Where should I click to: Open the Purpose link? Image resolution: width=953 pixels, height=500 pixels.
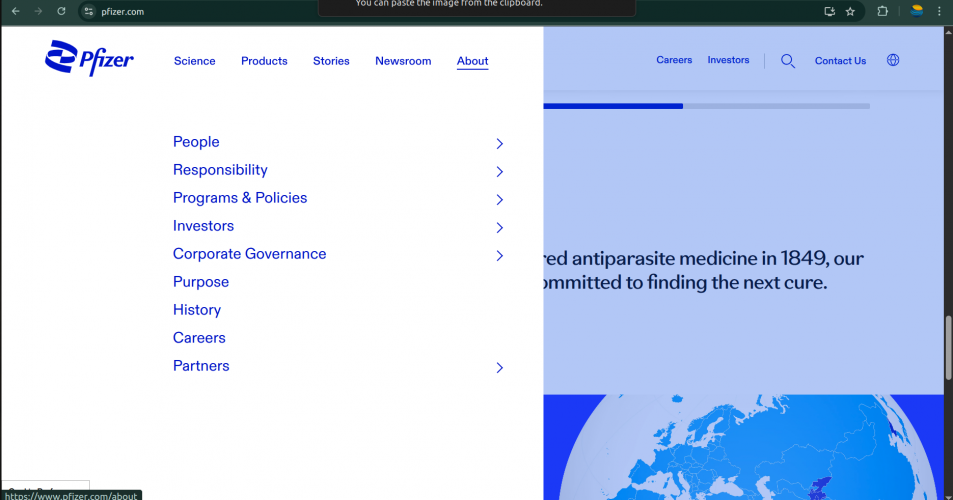click(201, 282)
